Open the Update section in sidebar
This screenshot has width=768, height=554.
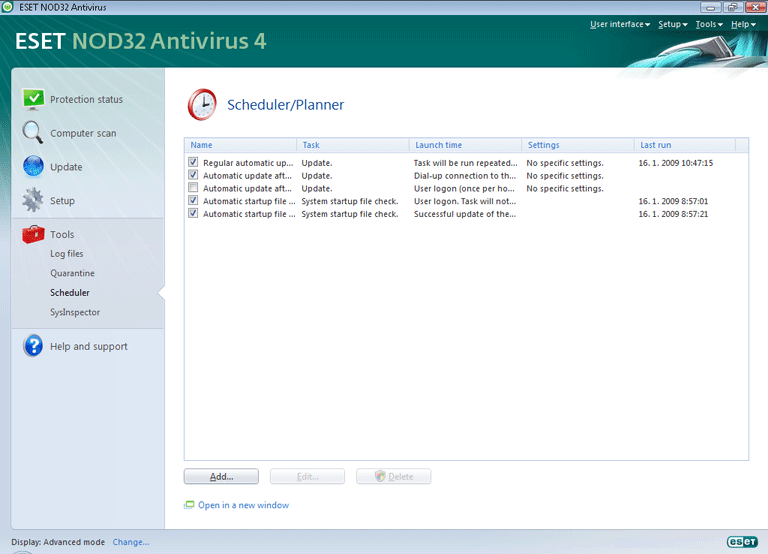(x=66, y=167)
